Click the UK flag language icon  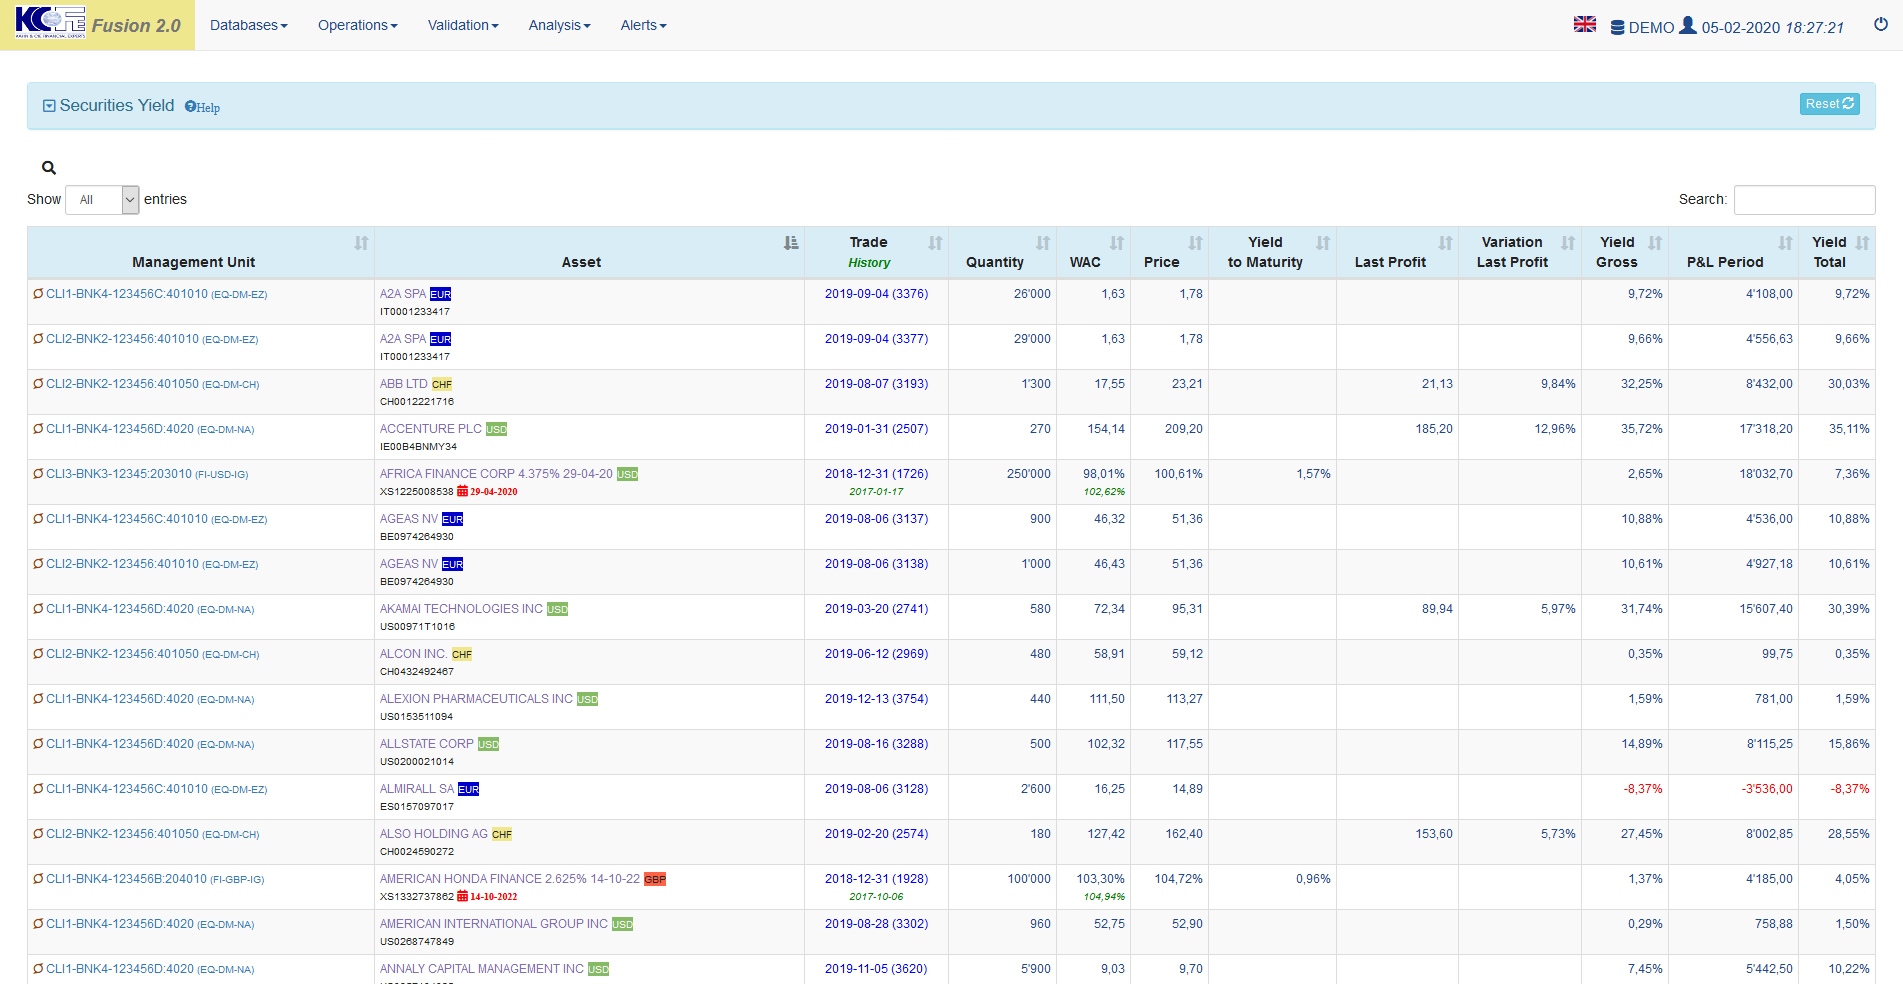[x=1584, y=24]
